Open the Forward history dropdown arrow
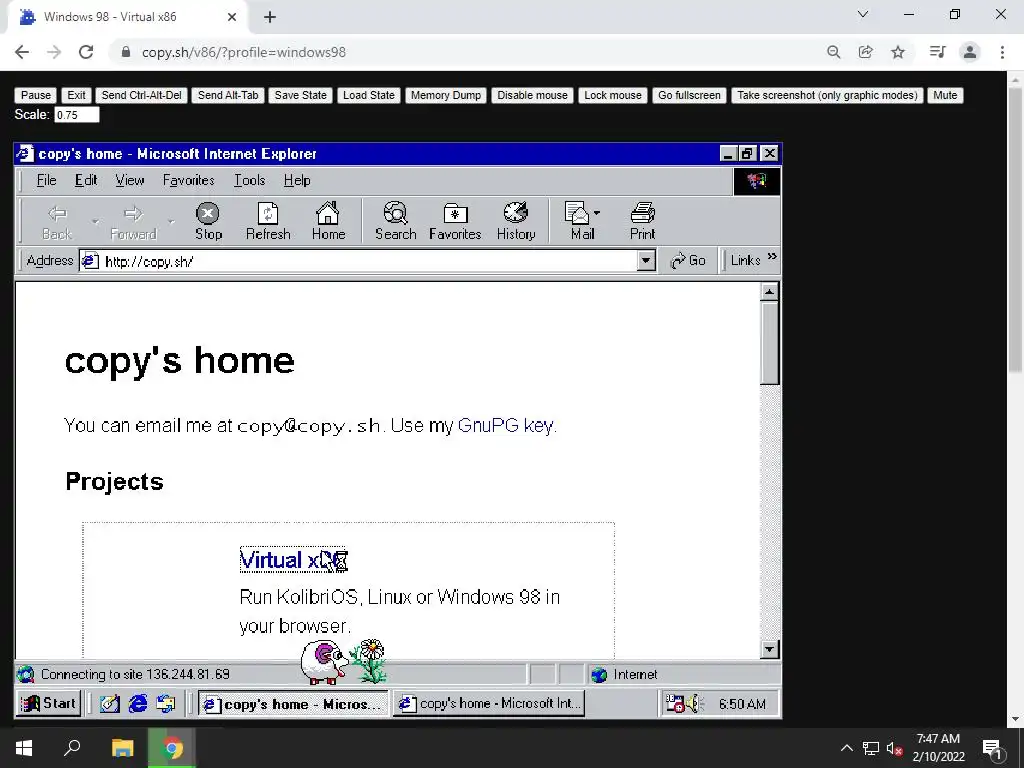This screenshot has width=1024, height=768. pyautogui.click(x=171, y=222)
